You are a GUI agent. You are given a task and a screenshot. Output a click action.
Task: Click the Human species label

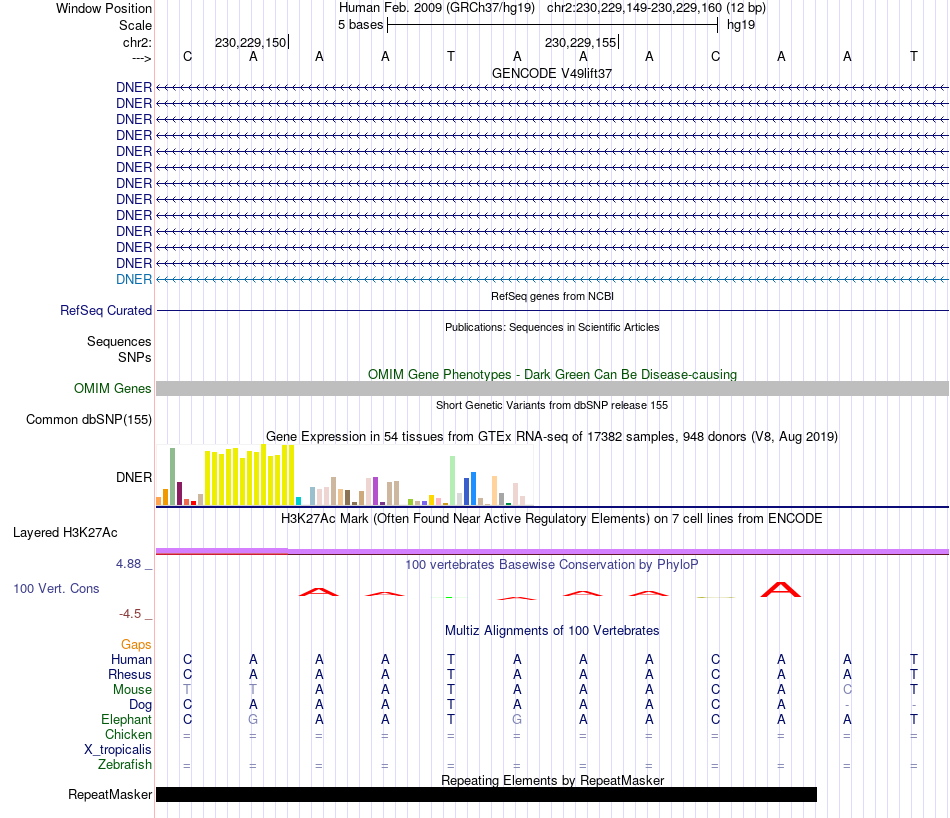pos(131,659)
